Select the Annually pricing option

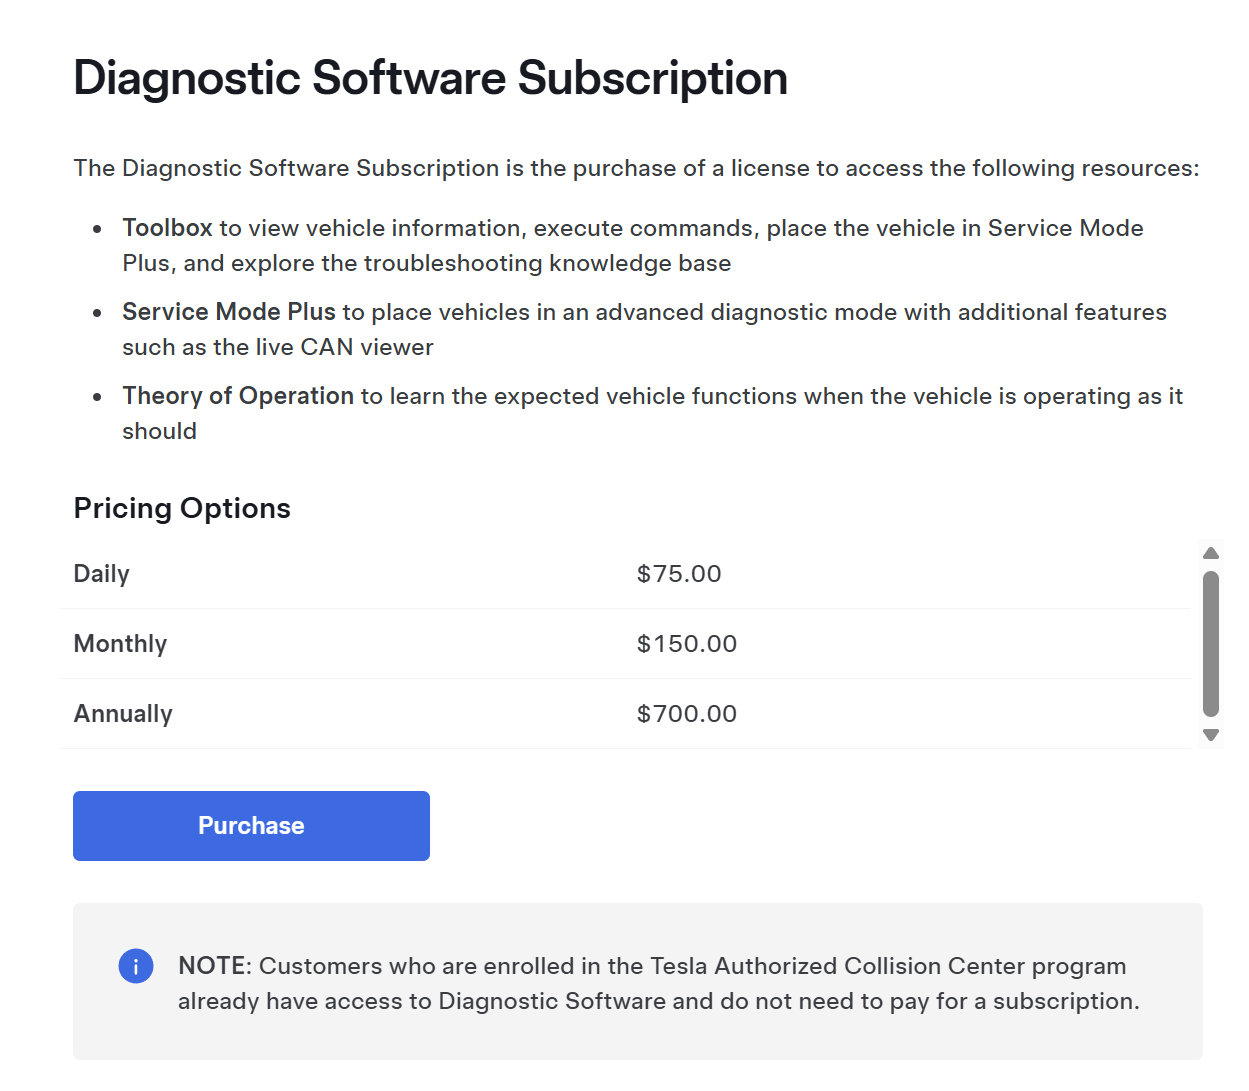[x=123, y=714]
